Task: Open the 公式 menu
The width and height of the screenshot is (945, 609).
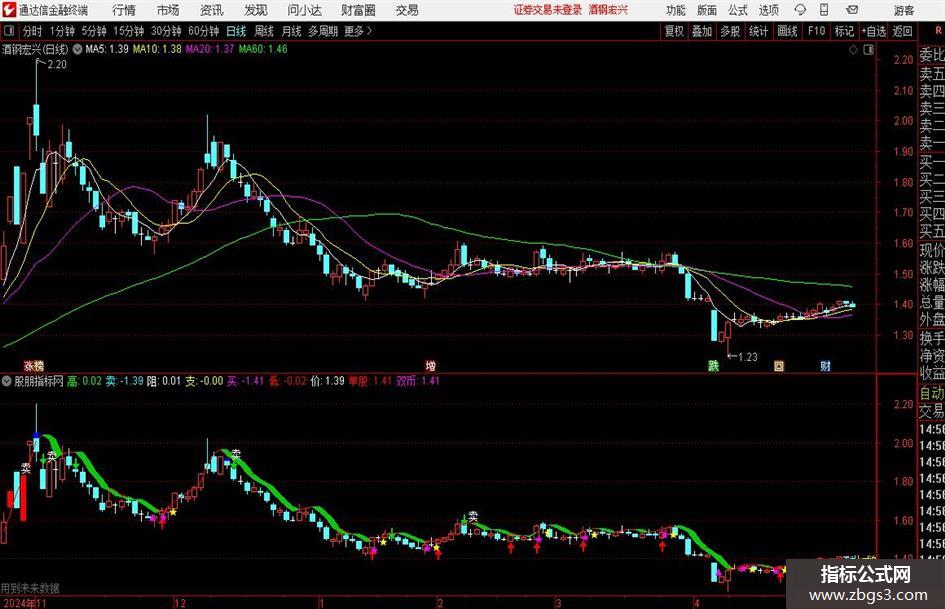Action: click(x=738, y=10)
